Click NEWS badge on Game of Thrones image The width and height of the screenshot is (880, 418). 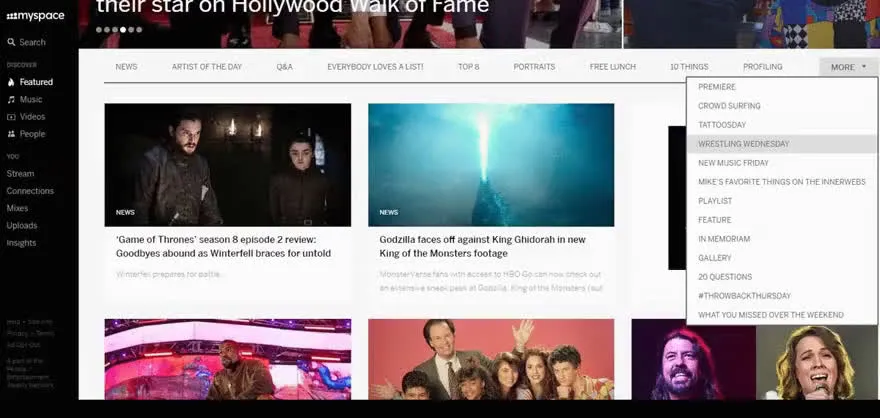click(125, 213)
